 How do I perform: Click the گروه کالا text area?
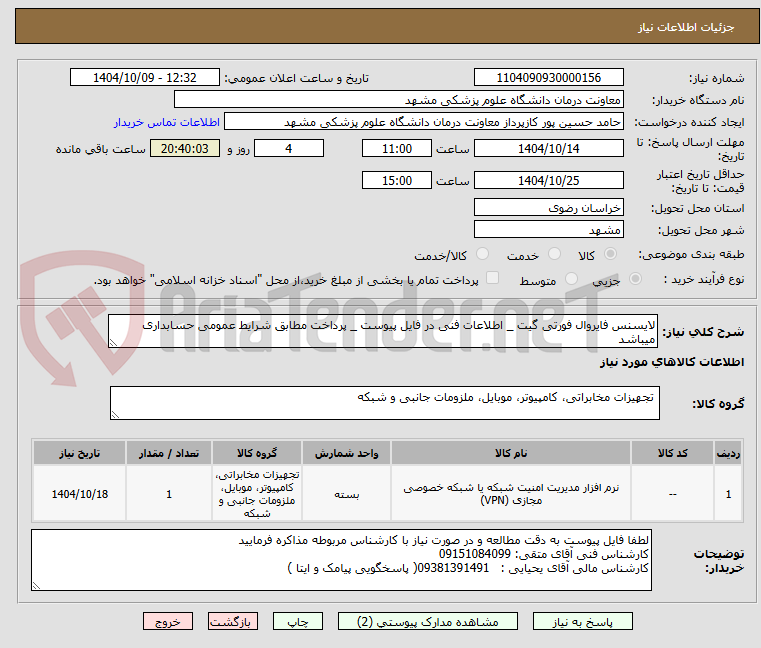384,403
